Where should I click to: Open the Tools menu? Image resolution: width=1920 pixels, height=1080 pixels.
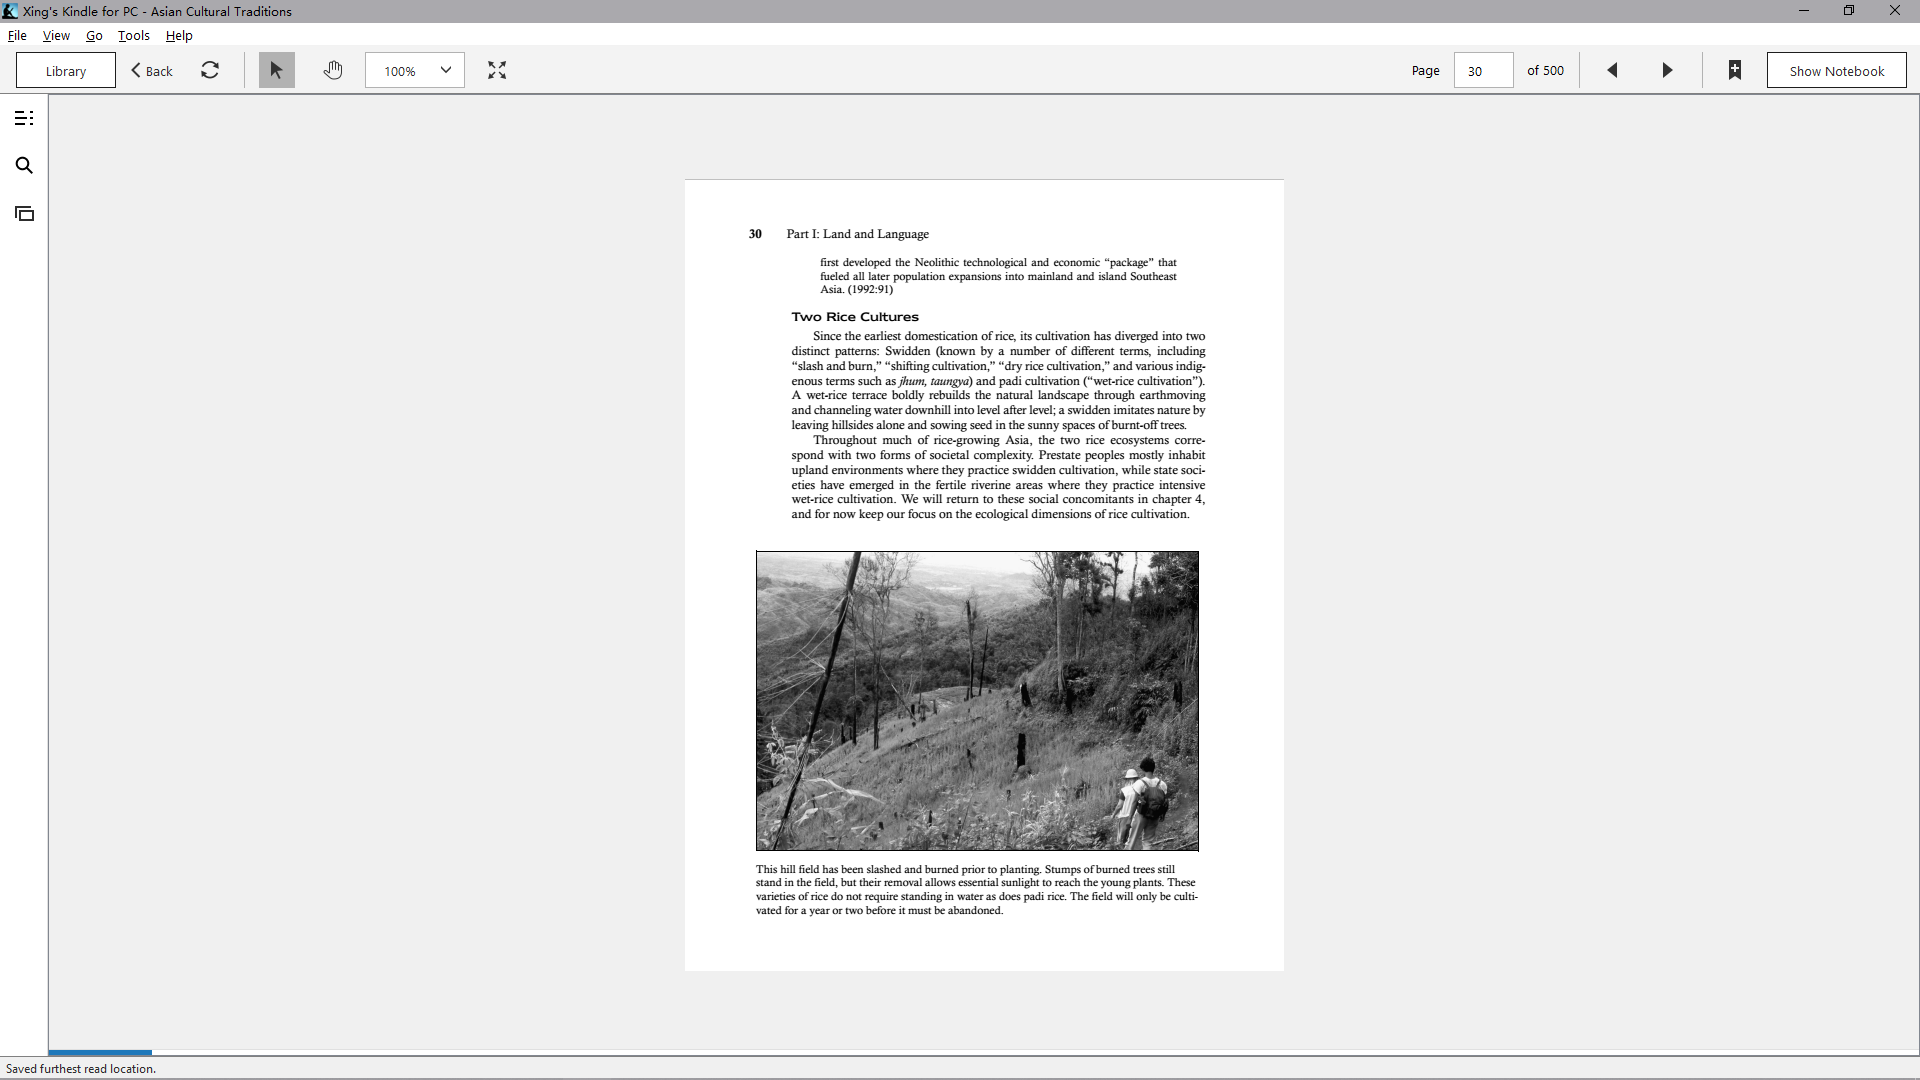(134, 35)
